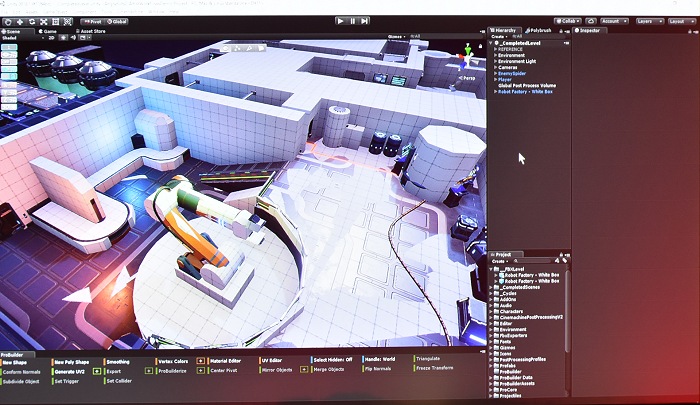Toggle scene audio speaker icon
Screen dimensions: 700x405
73,38
